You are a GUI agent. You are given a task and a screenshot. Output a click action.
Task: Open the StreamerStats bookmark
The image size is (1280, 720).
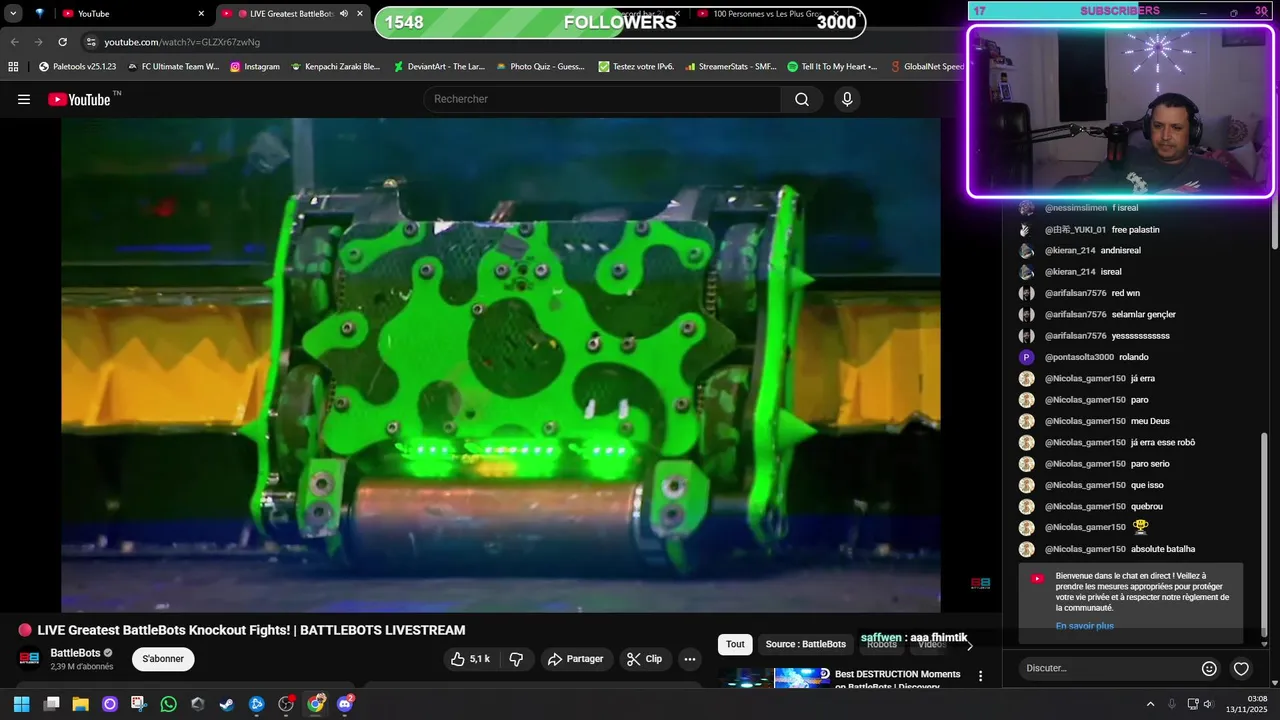tap(730, 67)
